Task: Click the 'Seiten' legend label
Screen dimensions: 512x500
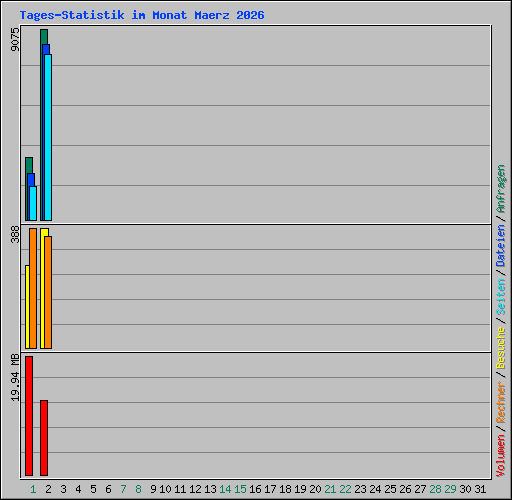Action: click(x=501, y=297)
